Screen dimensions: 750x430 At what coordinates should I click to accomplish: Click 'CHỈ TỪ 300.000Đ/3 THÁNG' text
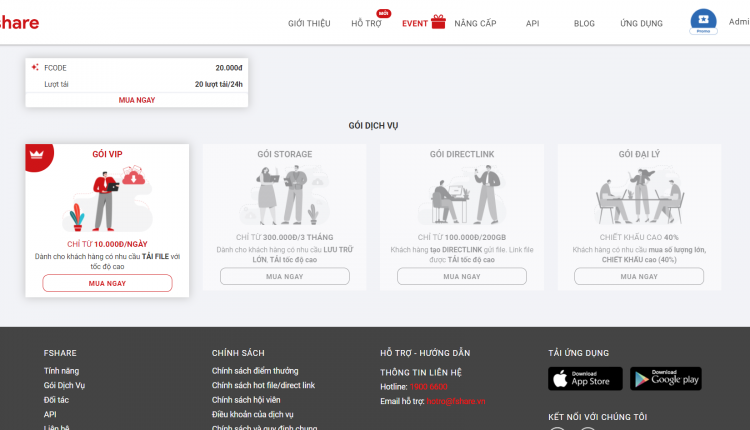point(285,237)
